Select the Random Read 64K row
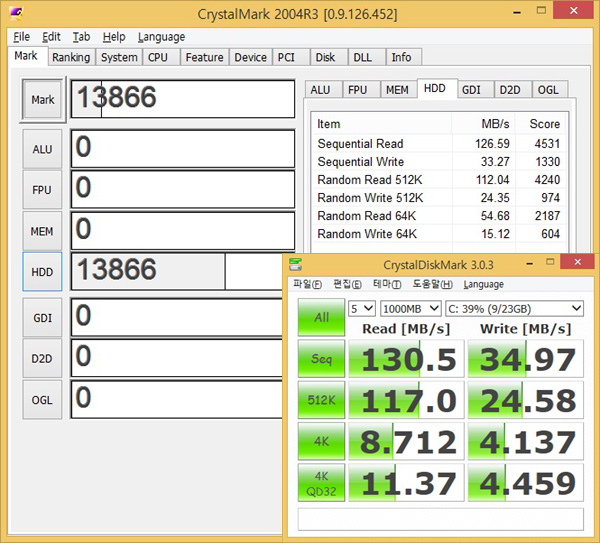Viewport: 600px width, 543px height. (x=439, y=215)
